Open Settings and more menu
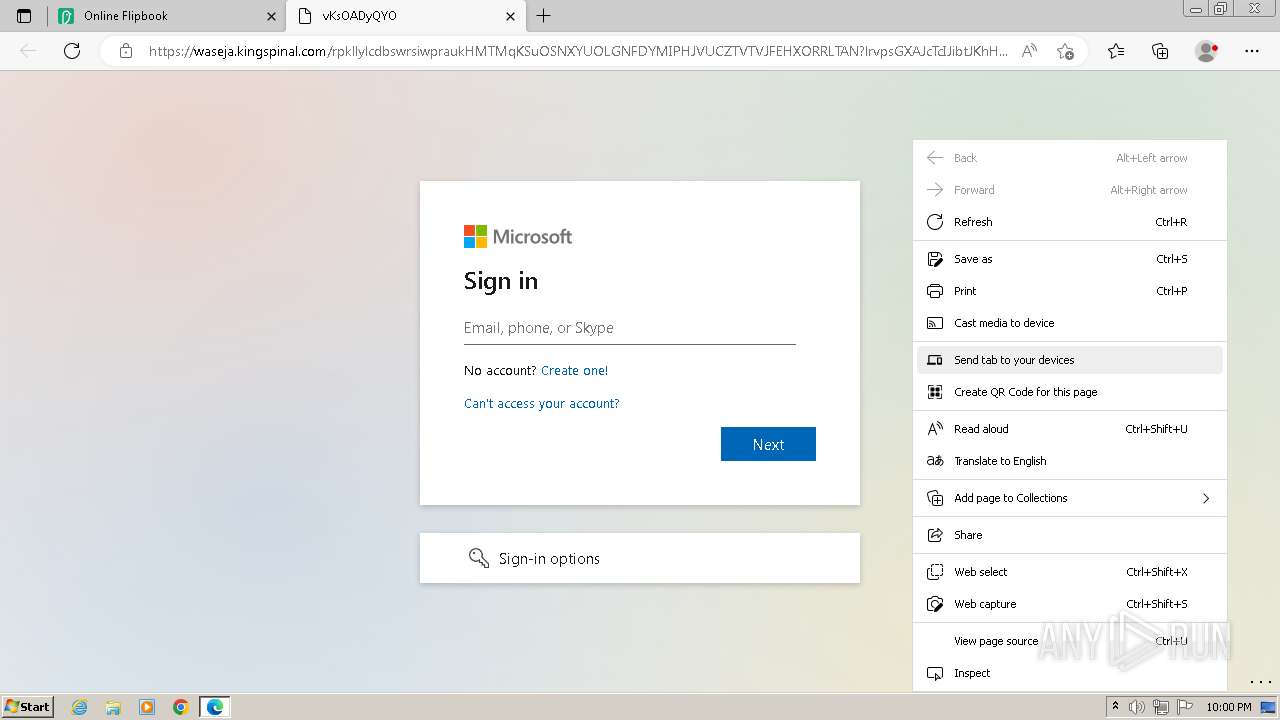 tap(1252, 51)
